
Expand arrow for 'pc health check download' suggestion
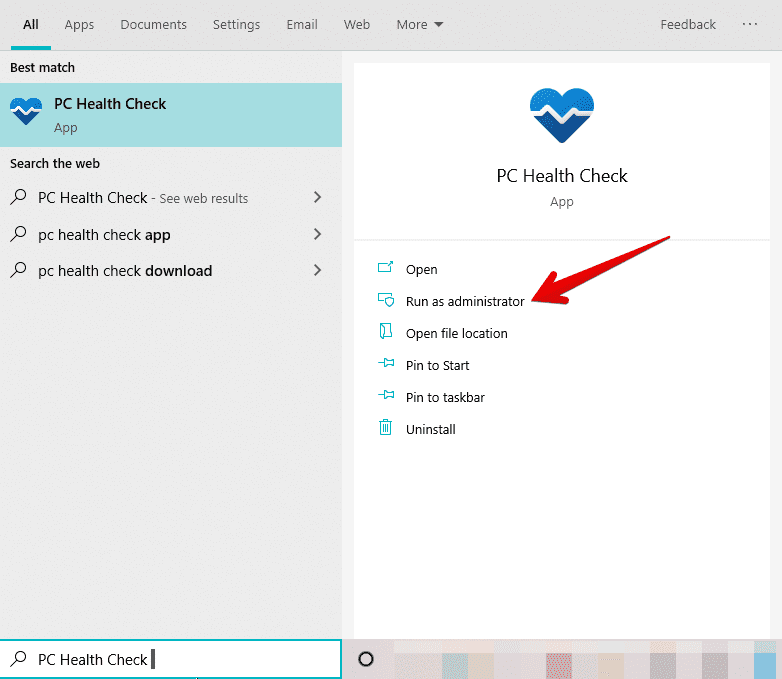click(x=318, y=270)
